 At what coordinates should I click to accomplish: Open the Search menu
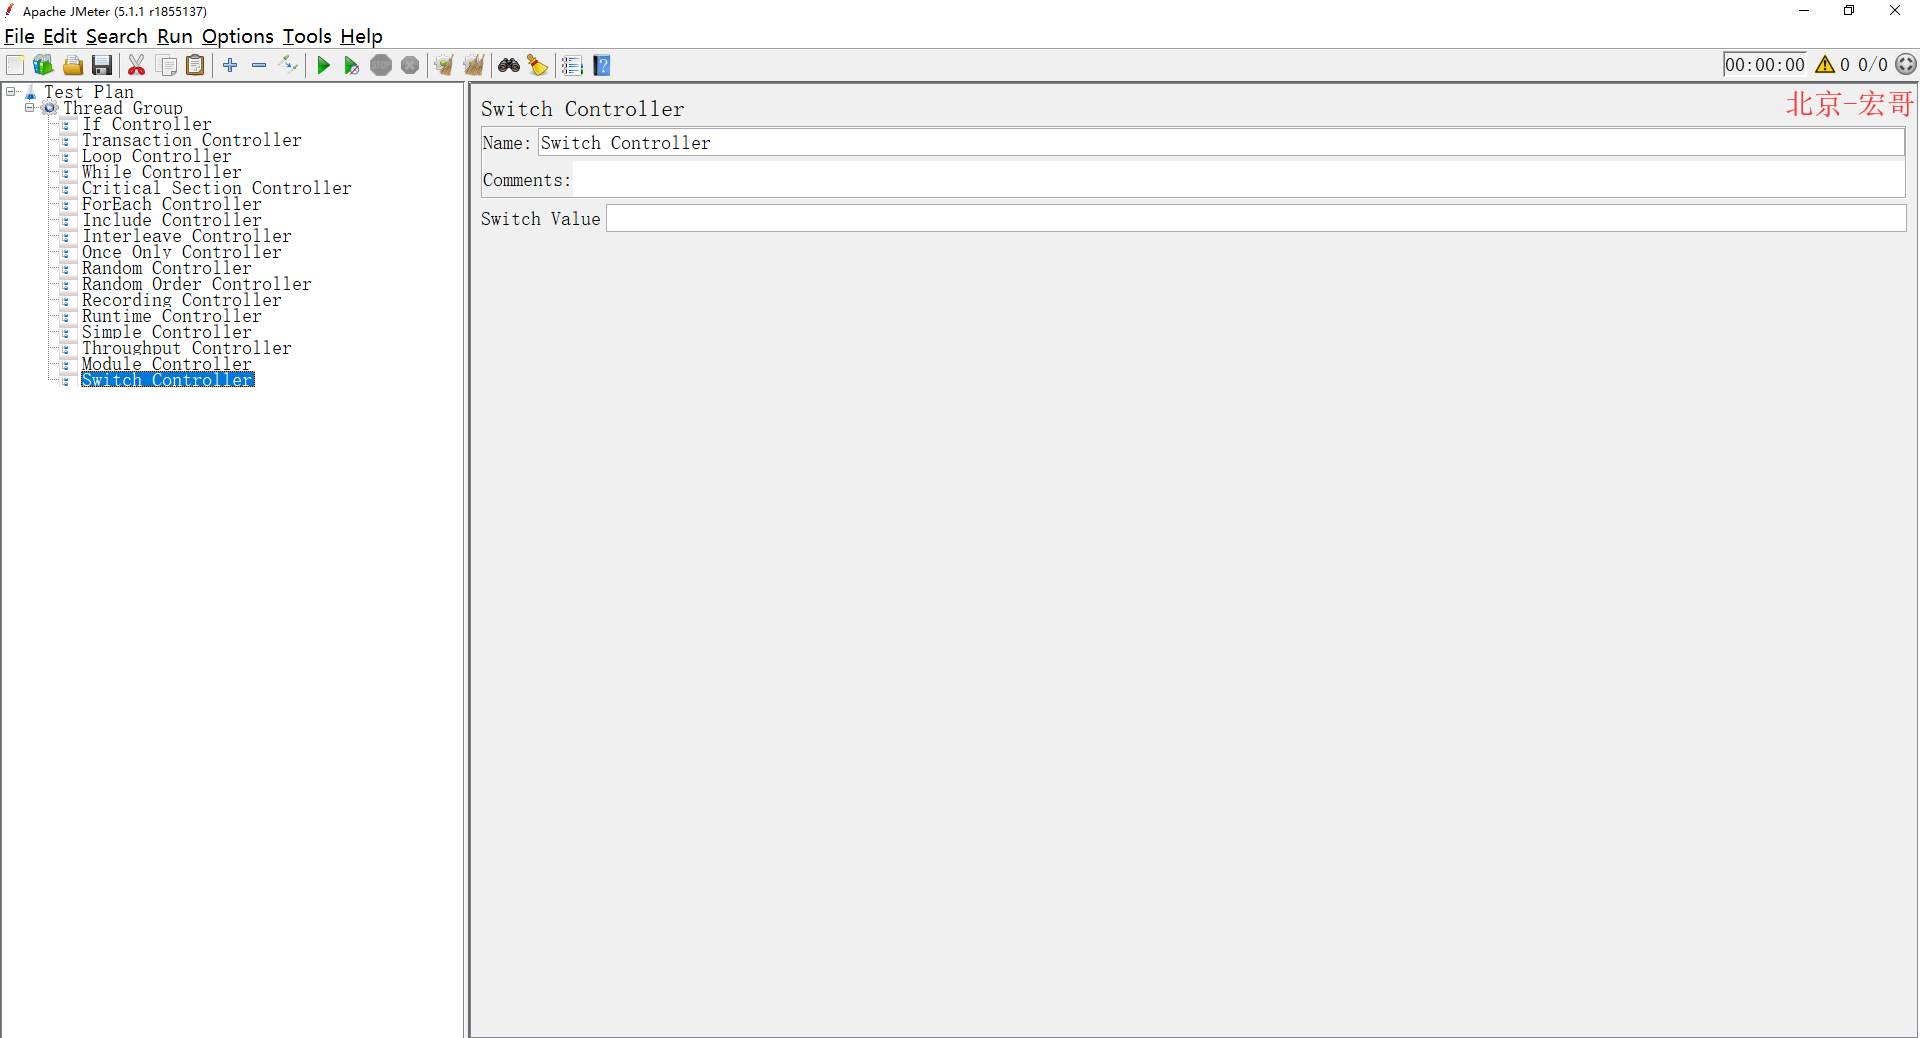point(116,36)
